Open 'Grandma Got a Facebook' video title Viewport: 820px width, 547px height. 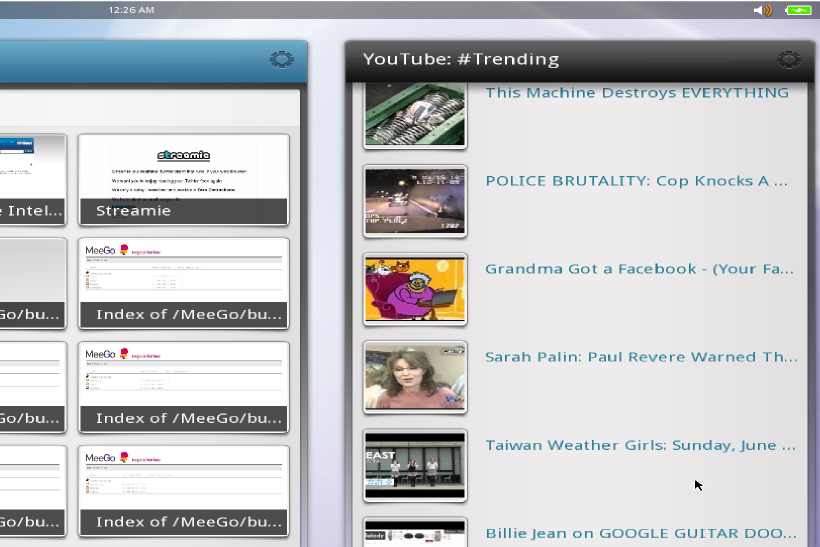[x=640, y=269]
